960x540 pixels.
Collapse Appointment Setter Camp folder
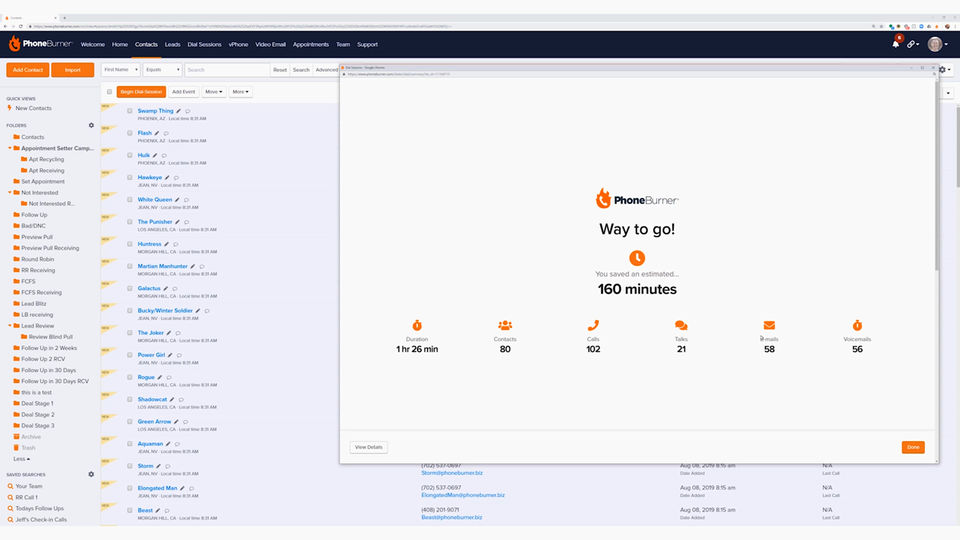coord(10,148)
